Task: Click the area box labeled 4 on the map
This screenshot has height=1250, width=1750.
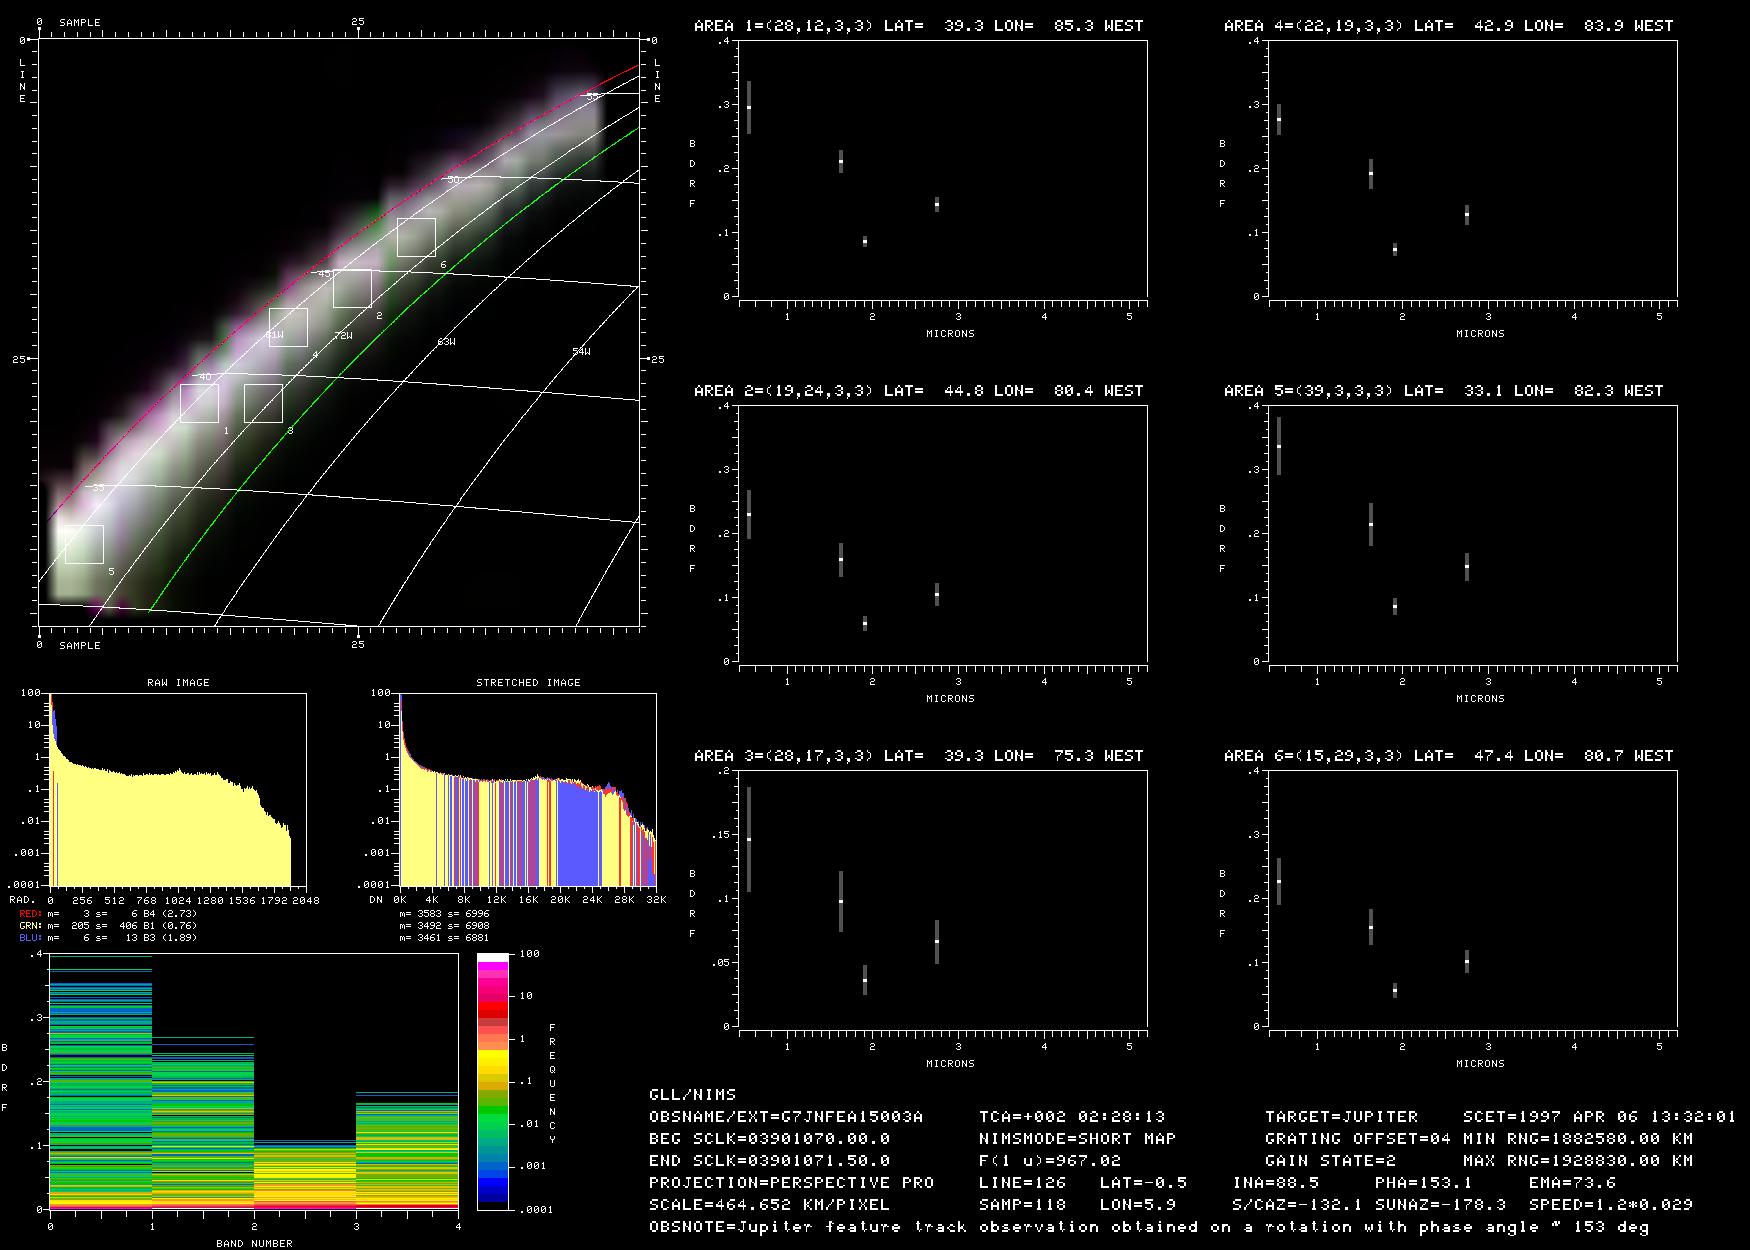Action: 288,327
